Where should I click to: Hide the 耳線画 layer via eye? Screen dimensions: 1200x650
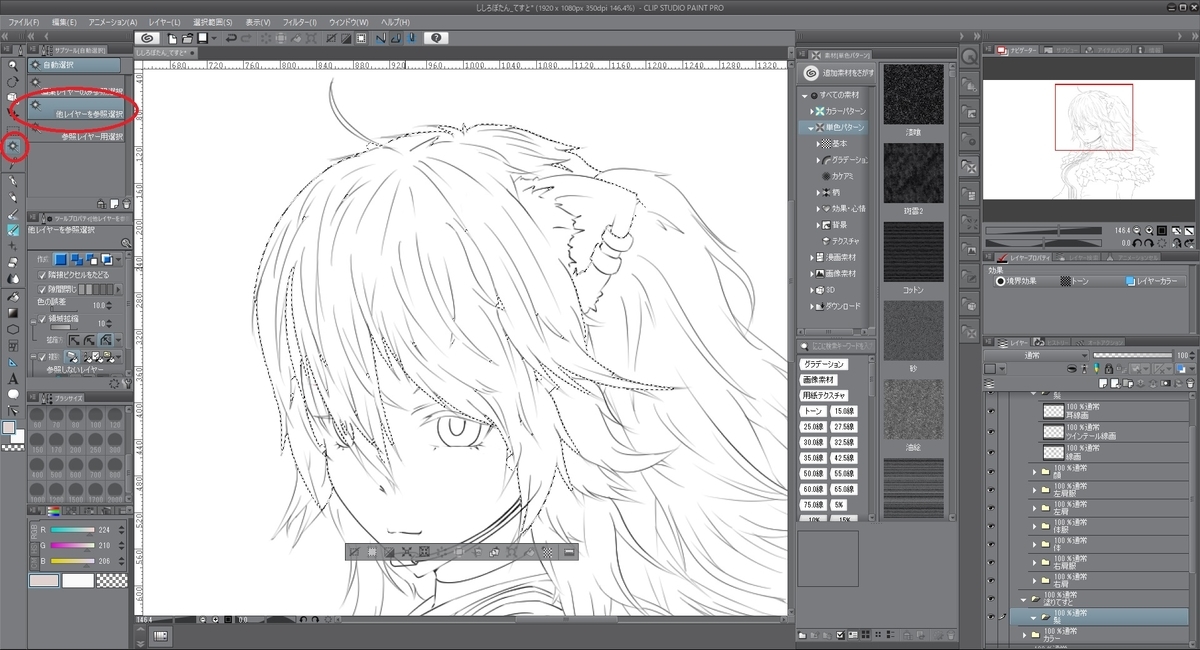[992, 410]
